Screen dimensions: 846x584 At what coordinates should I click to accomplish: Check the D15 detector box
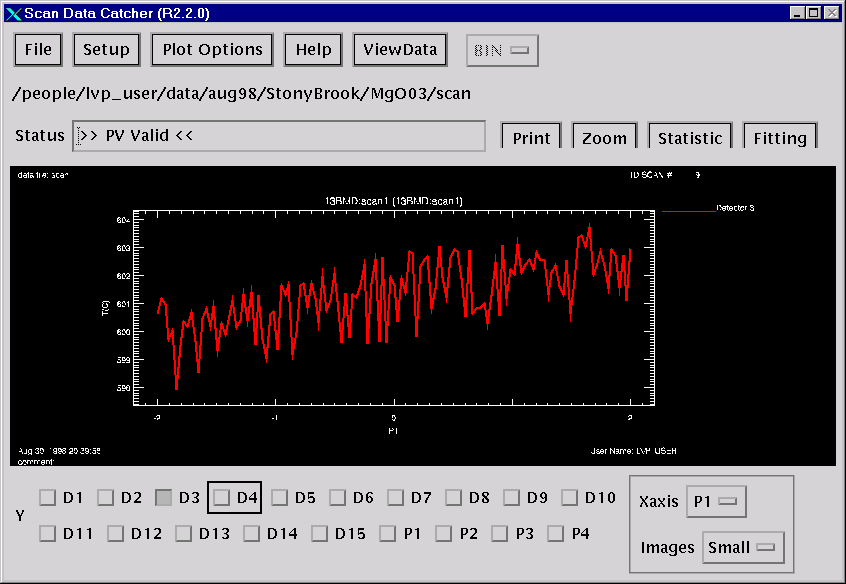pyautogui.click(x=320, y=534)
